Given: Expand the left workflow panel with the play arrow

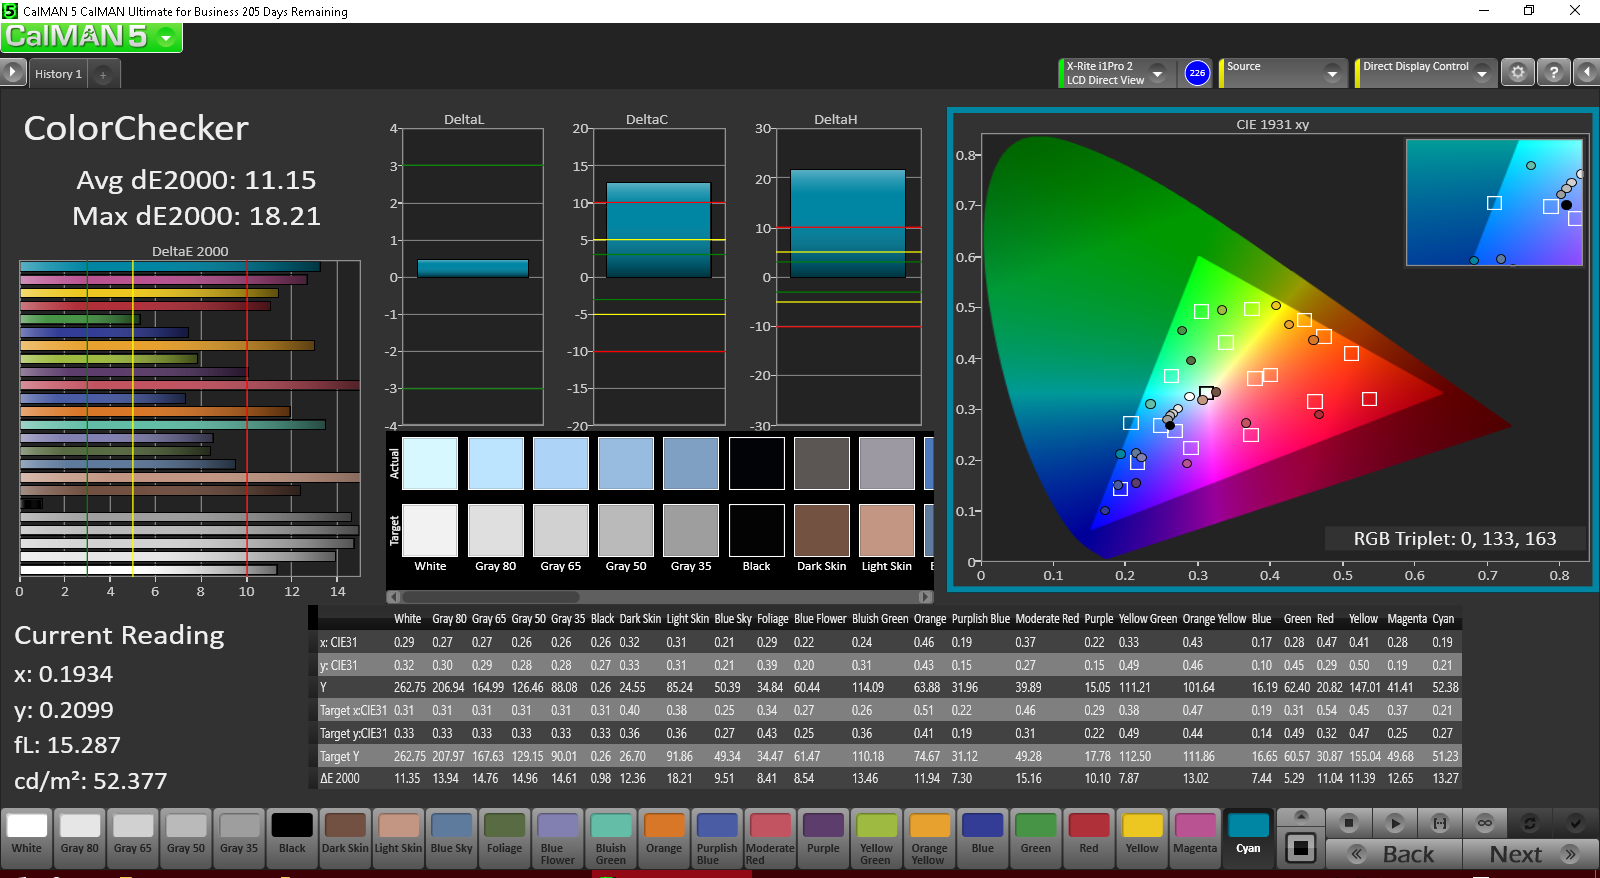Looking at the screenshot, I should point(13,72).
